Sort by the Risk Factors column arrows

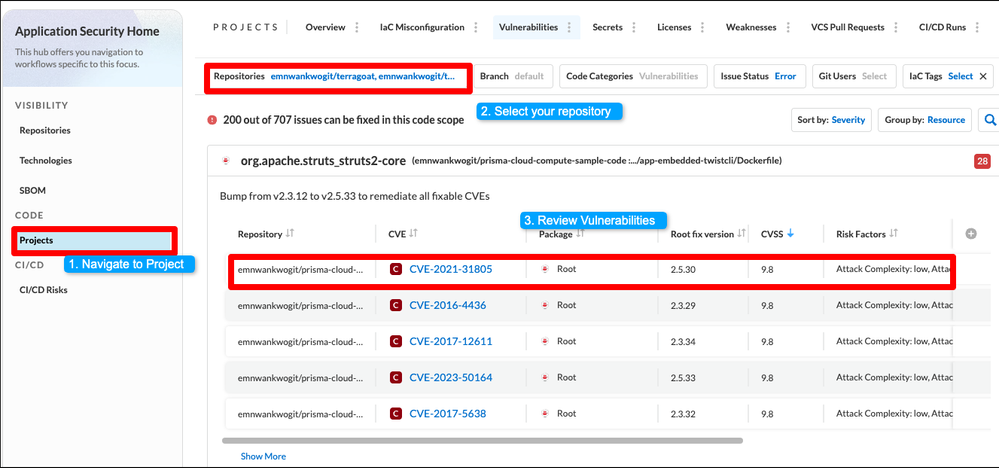point(893,234)
